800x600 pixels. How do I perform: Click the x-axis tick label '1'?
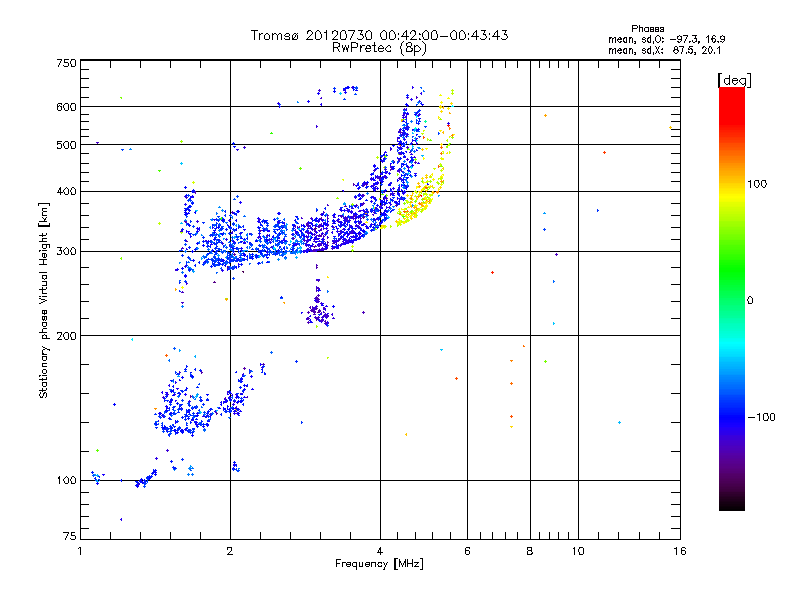point(80,551)
